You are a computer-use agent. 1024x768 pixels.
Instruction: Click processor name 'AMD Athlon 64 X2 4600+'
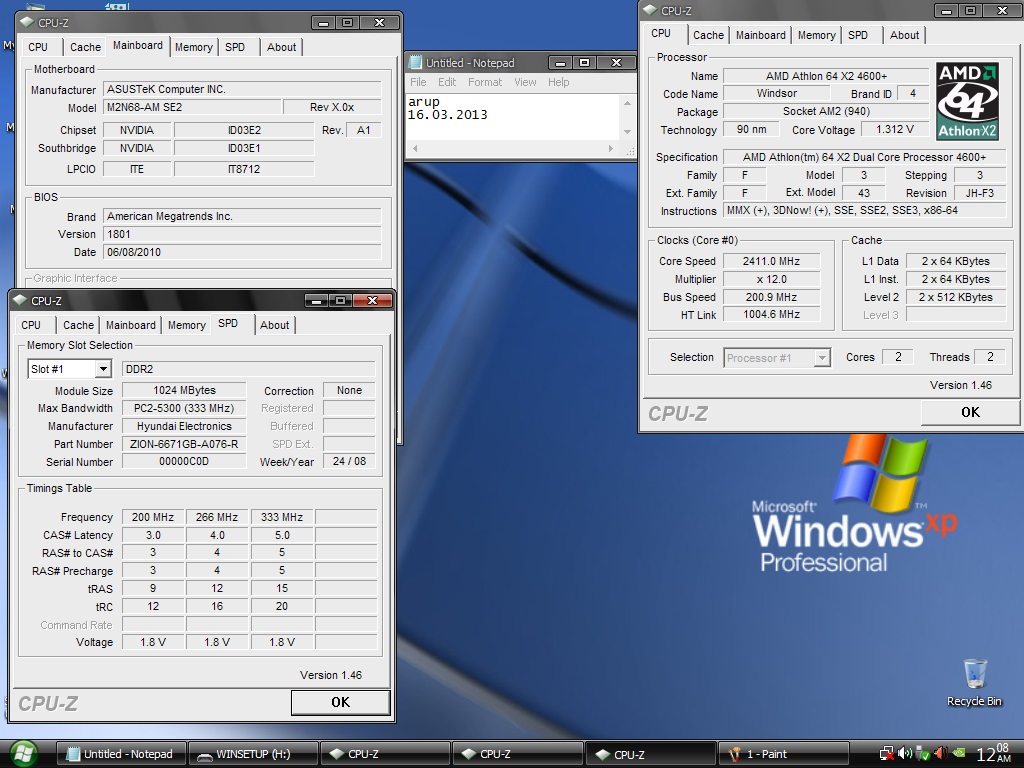826,76
